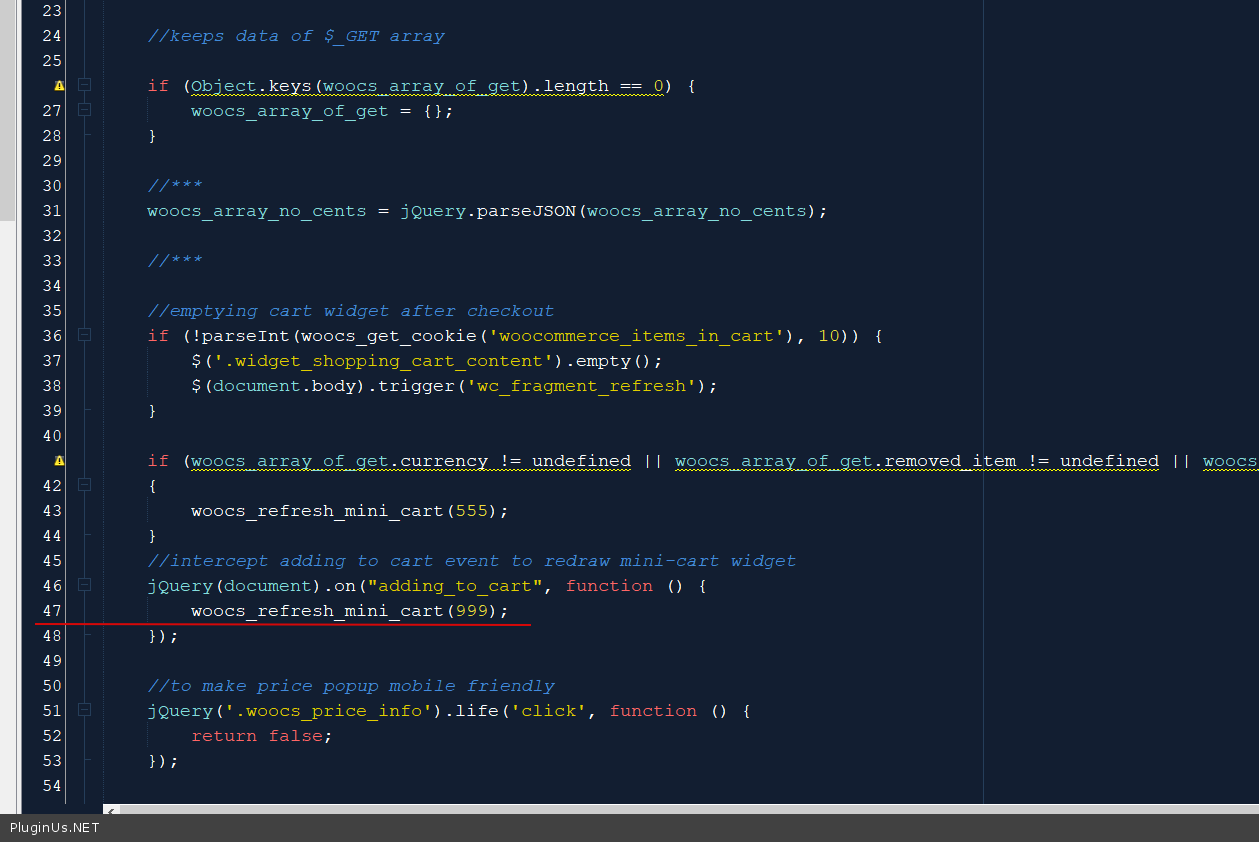Click the horizontal scrollbar left arrow
The height and width of the screenshot is (842, 1259).
(111, 809)
